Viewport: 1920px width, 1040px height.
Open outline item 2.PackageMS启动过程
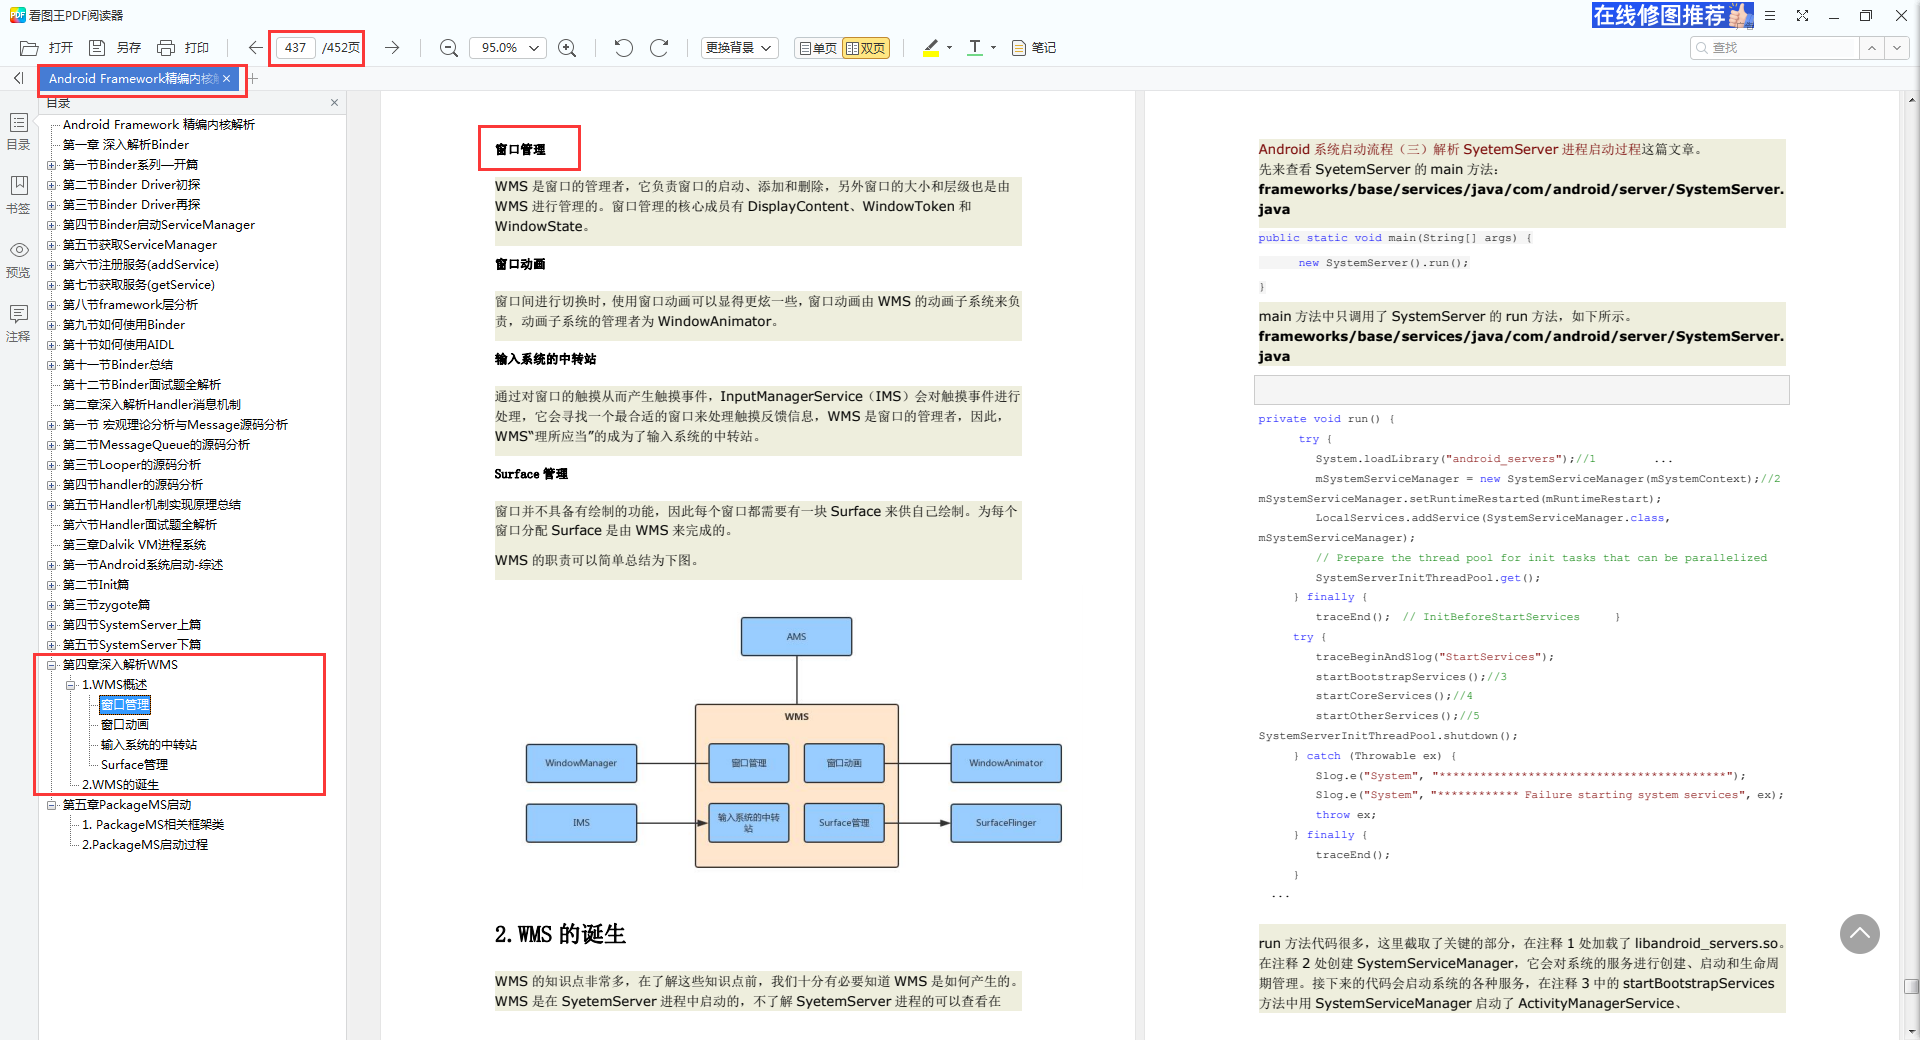point(145,845)
